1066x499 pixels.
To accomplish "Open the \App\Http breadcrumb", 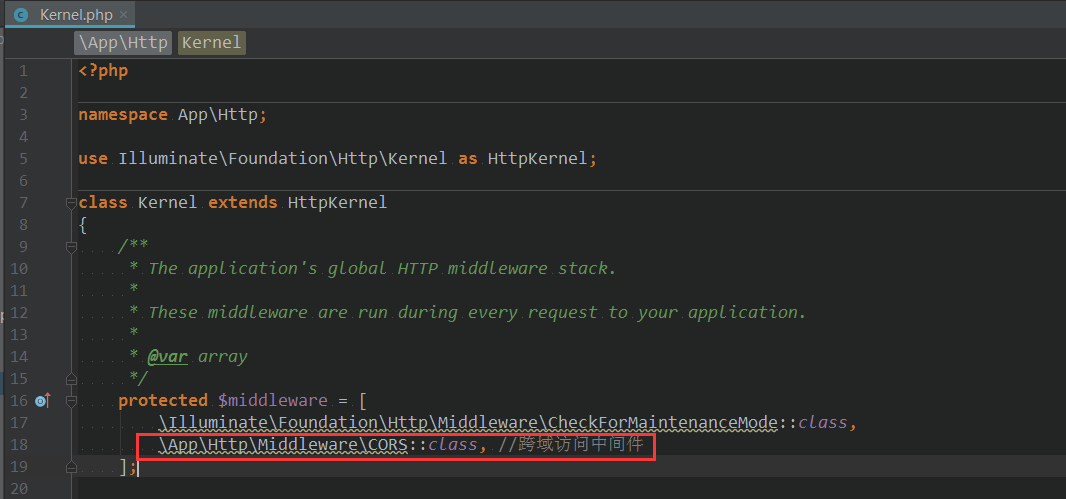I will click(123, 43).
